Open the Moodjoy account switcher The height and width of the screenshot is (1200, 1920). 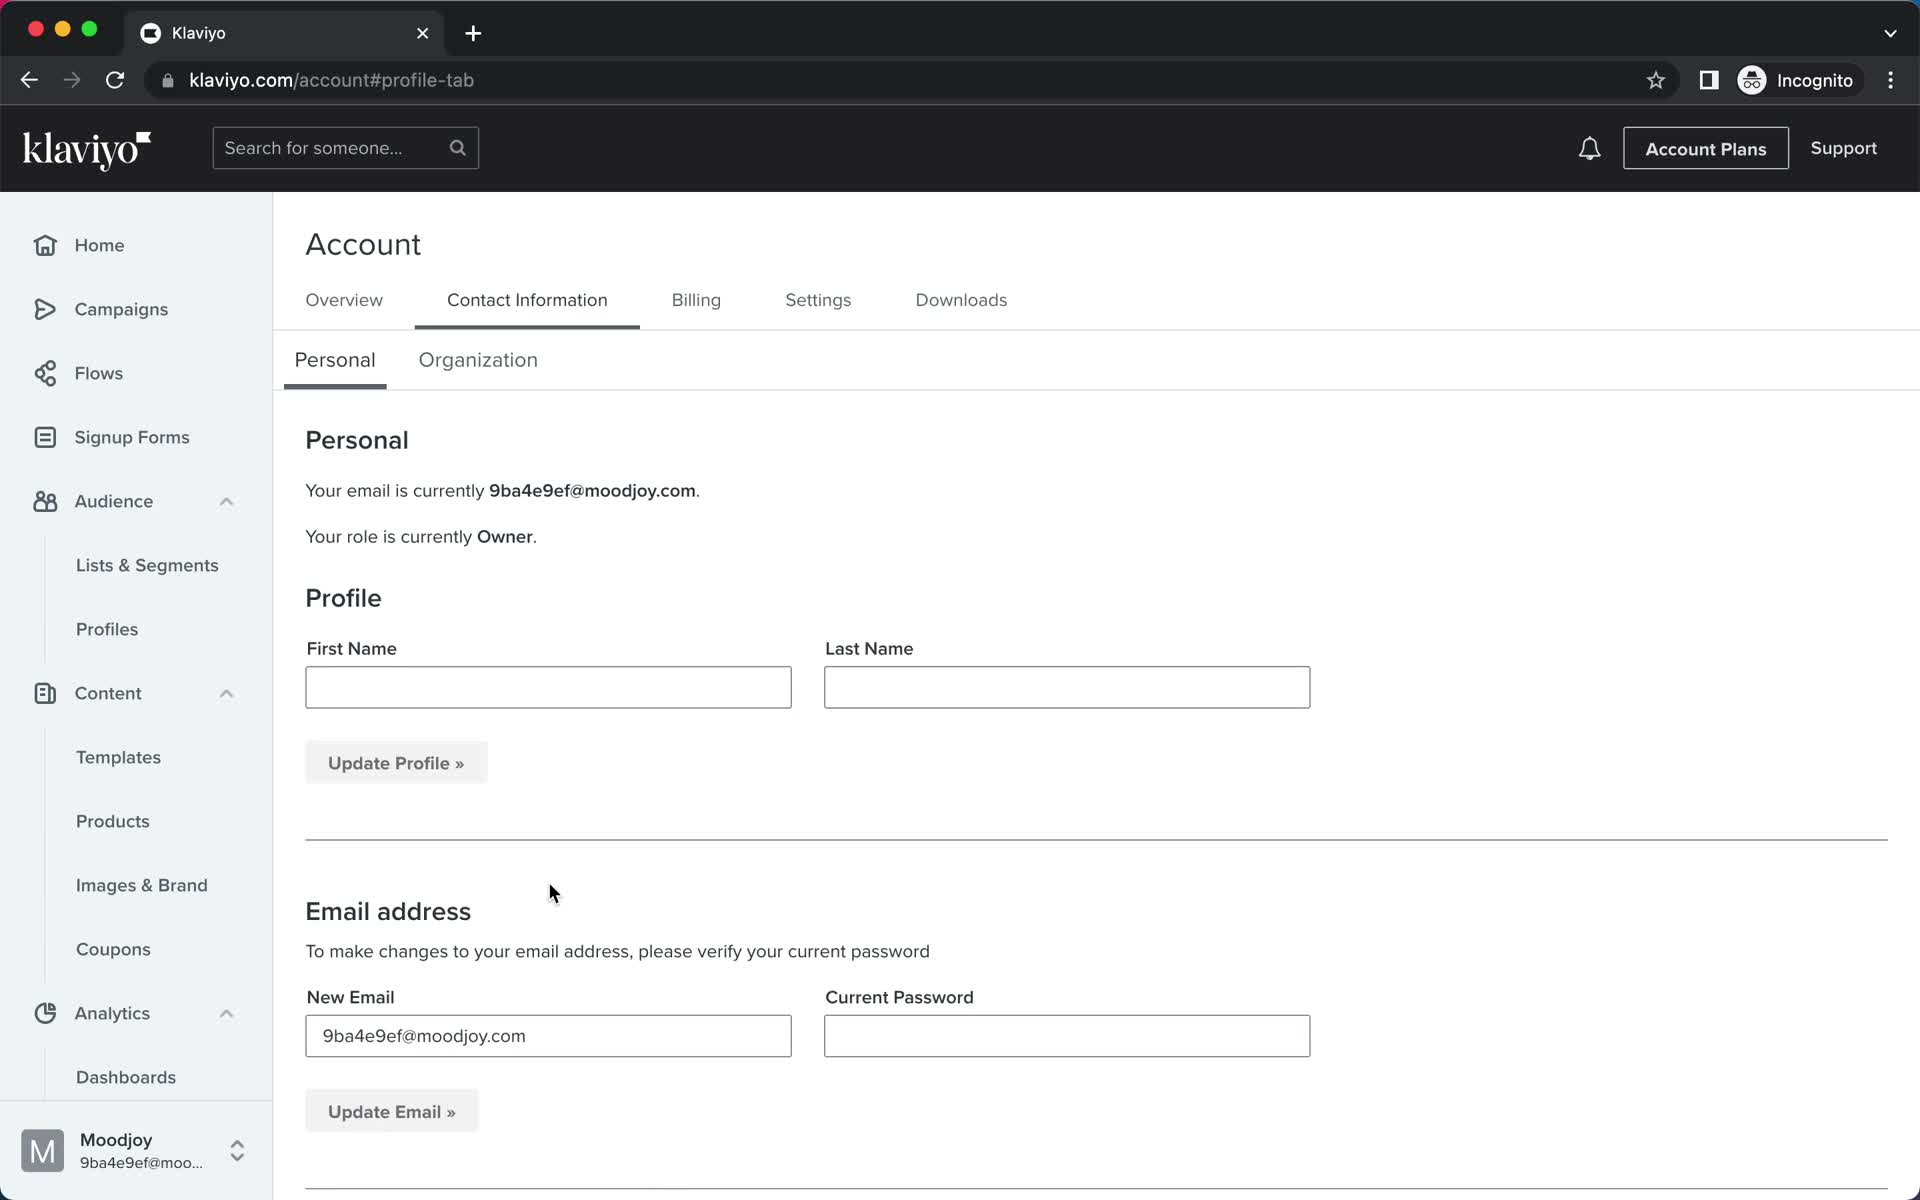click(237, 1151)
